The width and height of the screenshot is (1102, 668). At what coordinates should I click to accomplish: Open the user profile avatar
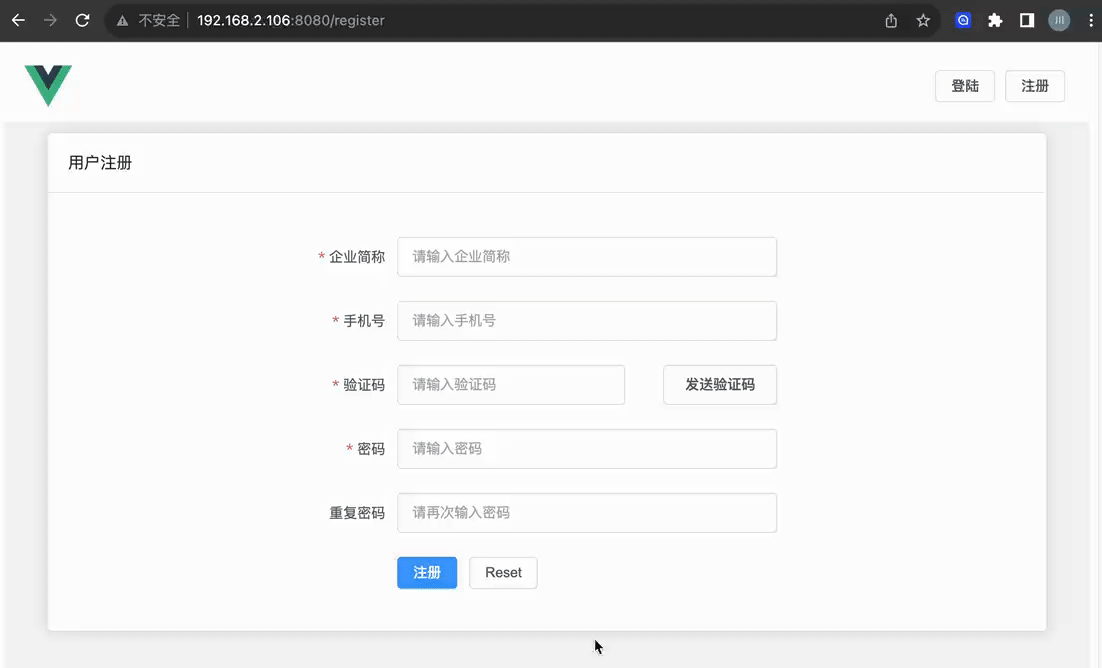1059,20
